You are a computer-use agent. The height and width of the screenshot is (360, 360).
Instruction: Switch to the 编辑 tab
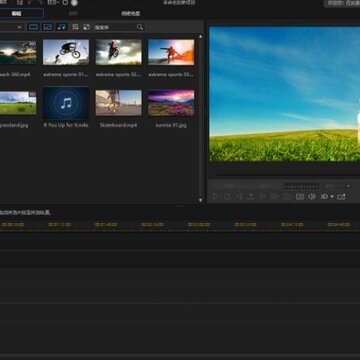[17, 13]
